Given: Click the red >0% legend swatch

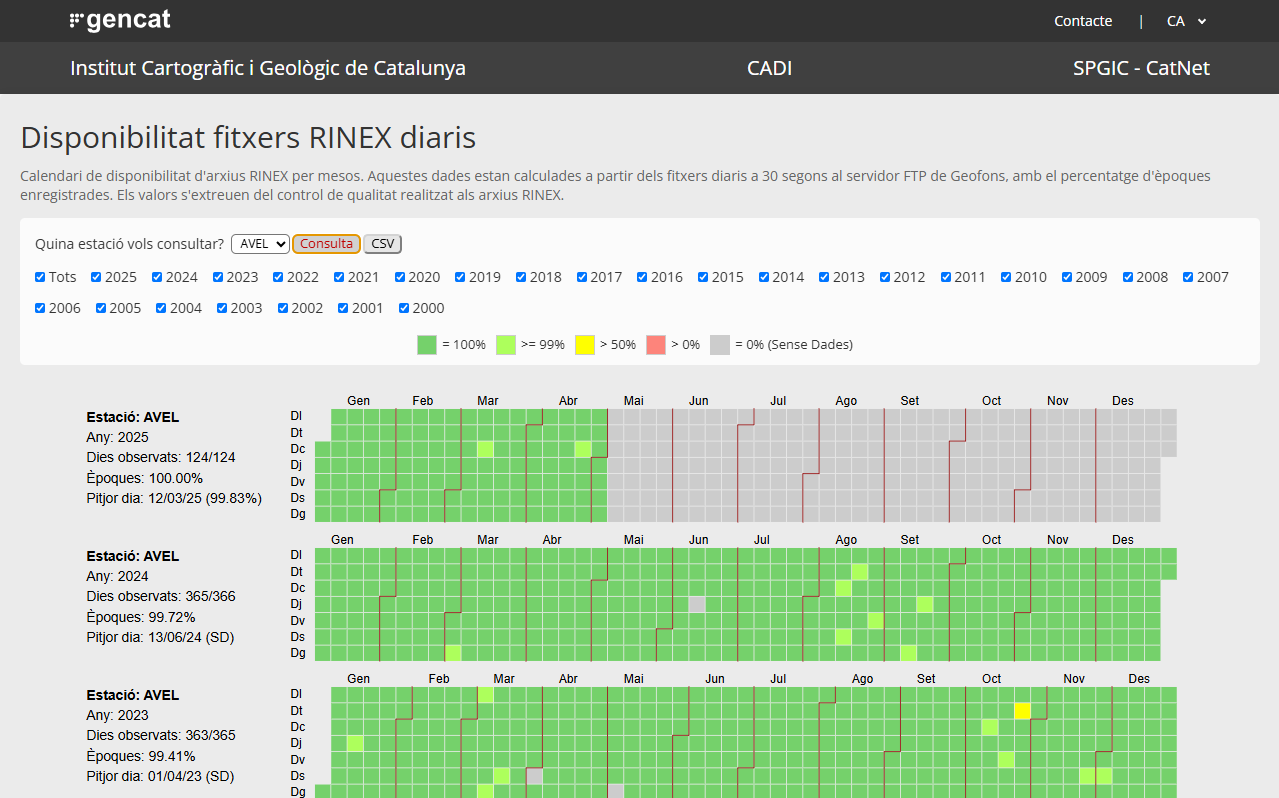Looking at the screenshot, I should (656, 345).
